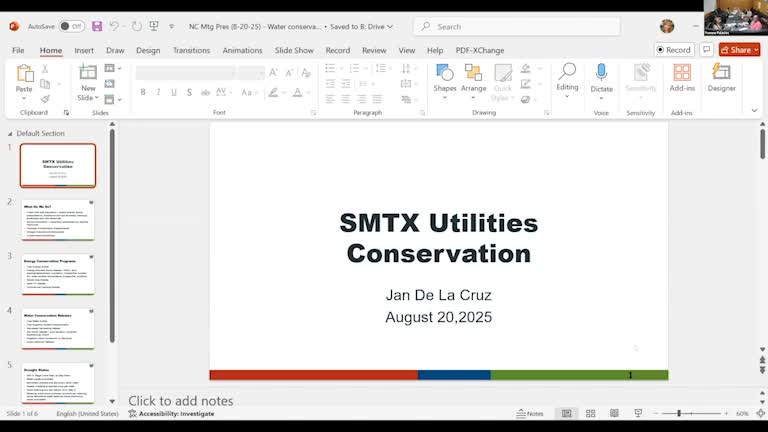This screenshot has height=432, width=768.
Task: Open the Designer pane
Action: (x=721, y=73)
